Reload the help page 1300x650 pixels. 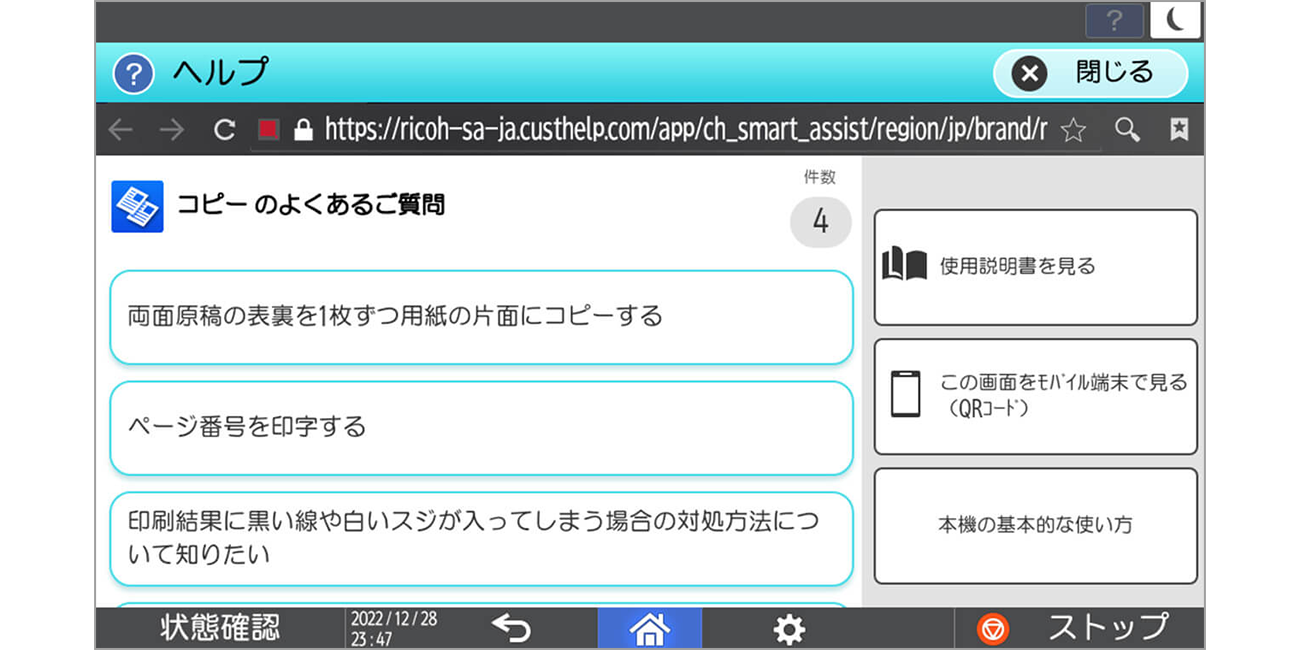coord(225,130)
